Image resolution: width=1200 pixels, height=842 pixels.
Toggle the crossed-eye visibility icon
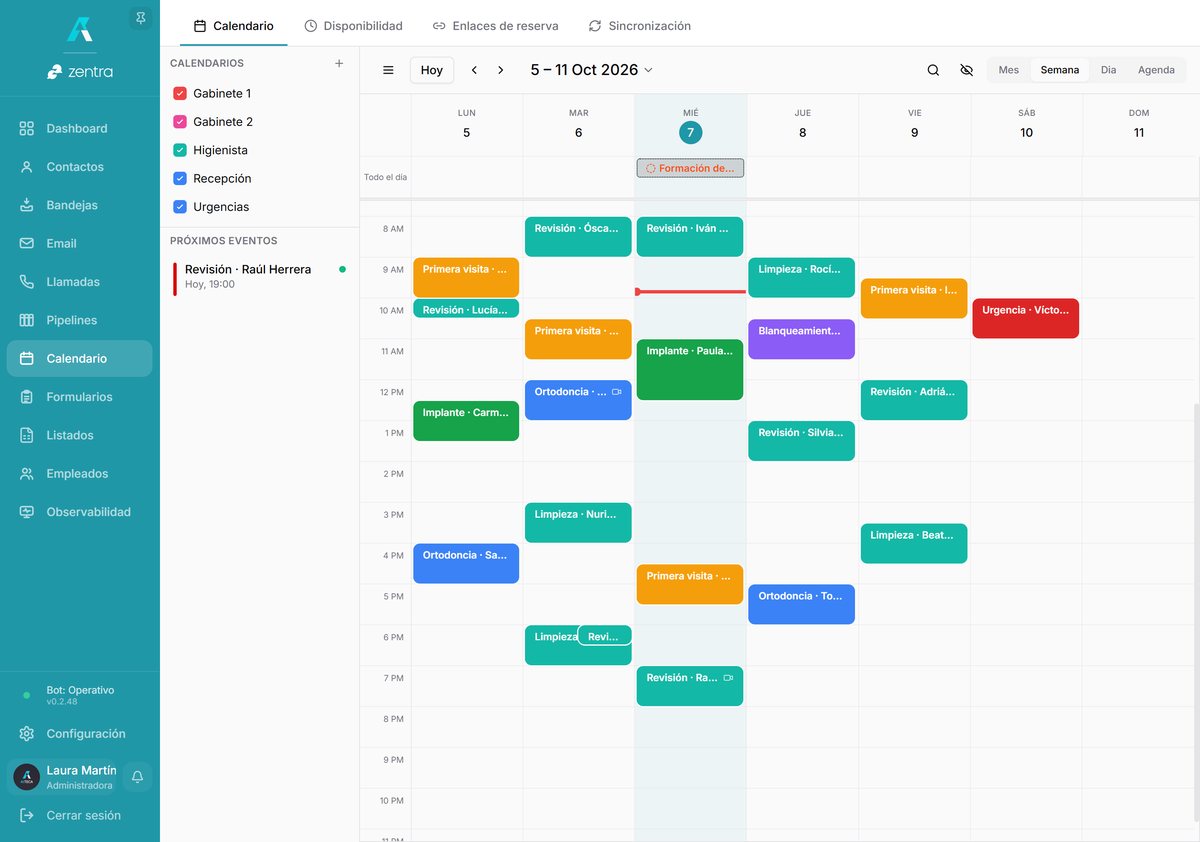coord(966,70)
